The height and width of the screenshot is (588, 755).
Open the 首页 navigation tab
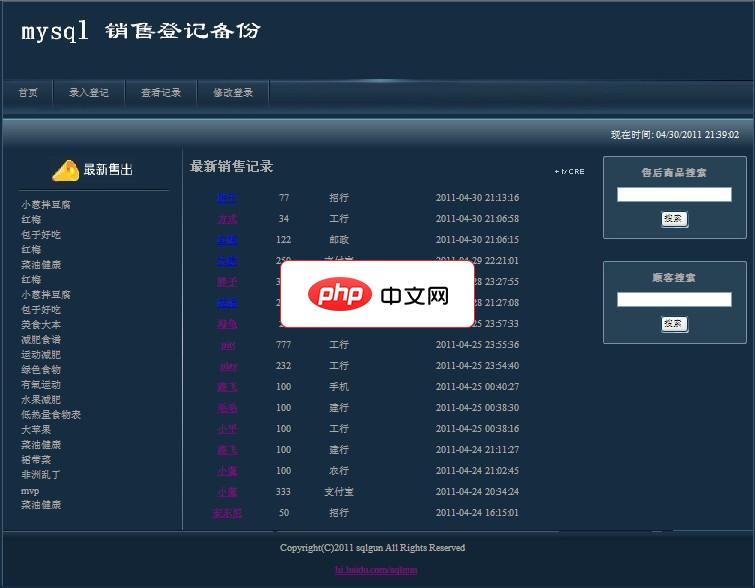[28, 92]
